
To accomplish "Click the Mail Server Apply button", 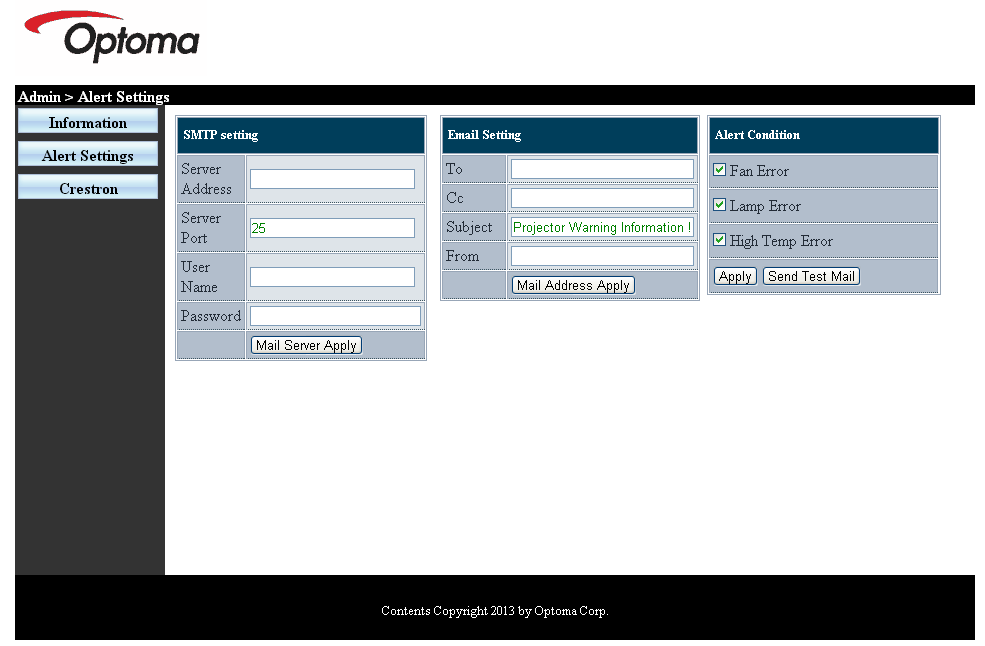I will 306,346.
